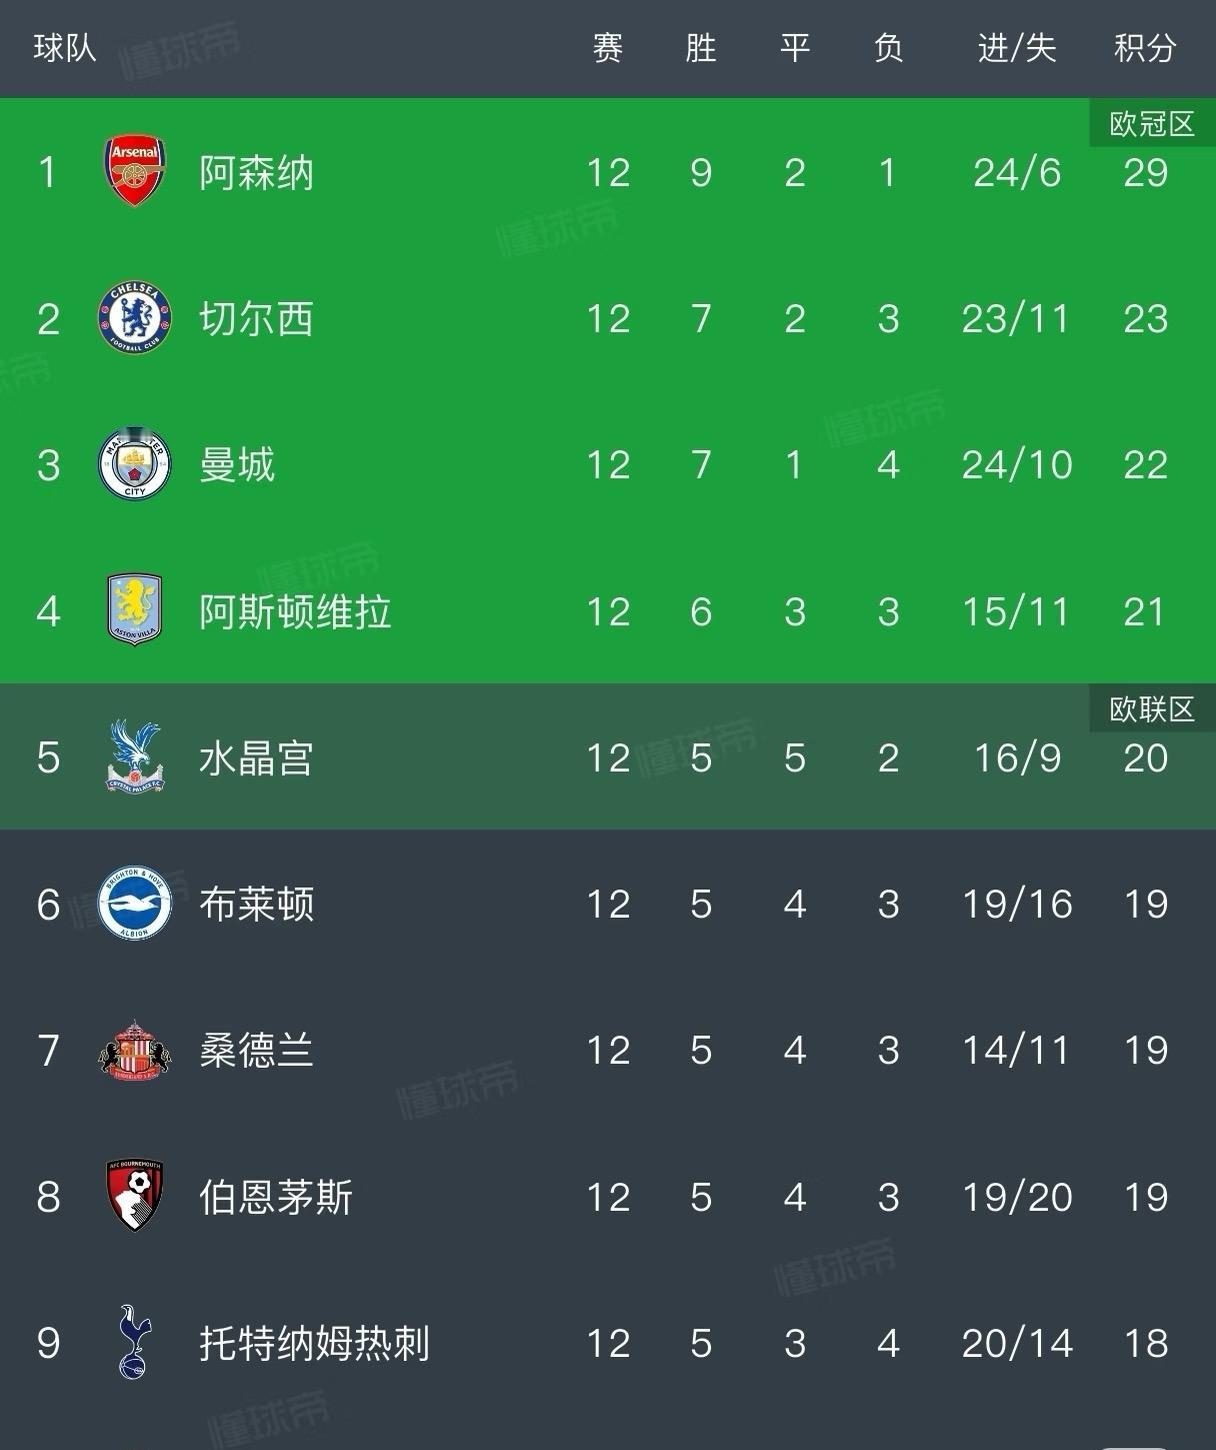Image resolution: width=1216 pixels, height=1450 pixels.
Task: Click the Aston Villa club crest
Action: tap(134, 610)
